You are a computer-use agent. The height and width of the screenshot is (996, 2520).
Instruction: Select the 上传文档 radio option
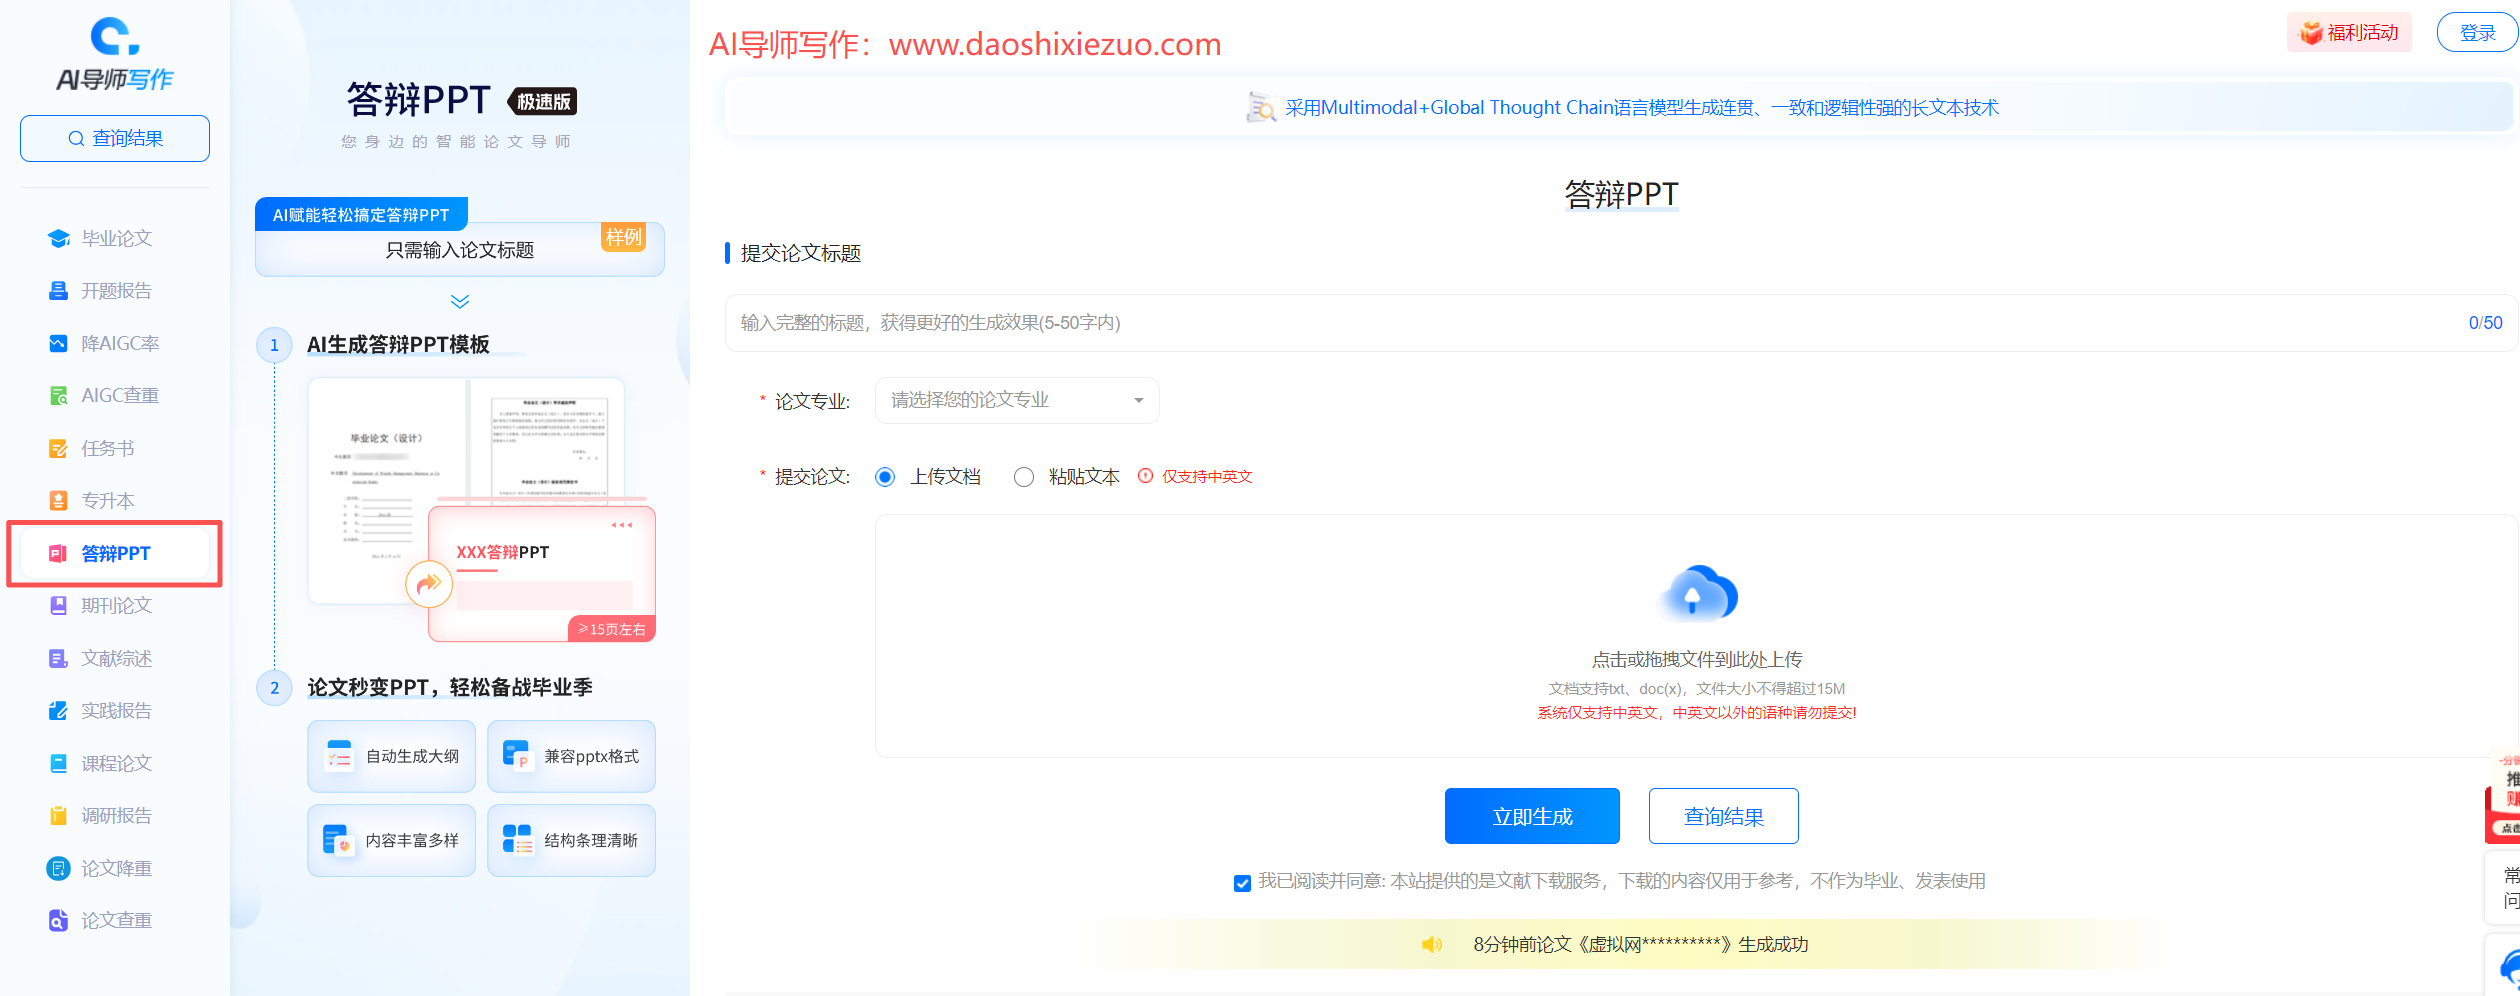(885, 477)
